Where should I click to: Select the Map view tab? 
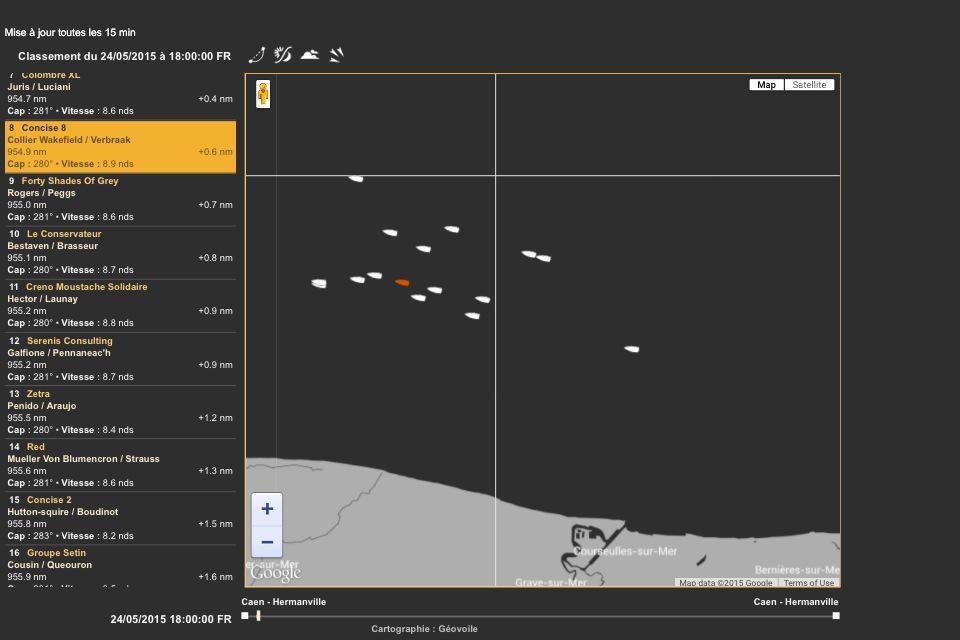[x=765, y=84]
